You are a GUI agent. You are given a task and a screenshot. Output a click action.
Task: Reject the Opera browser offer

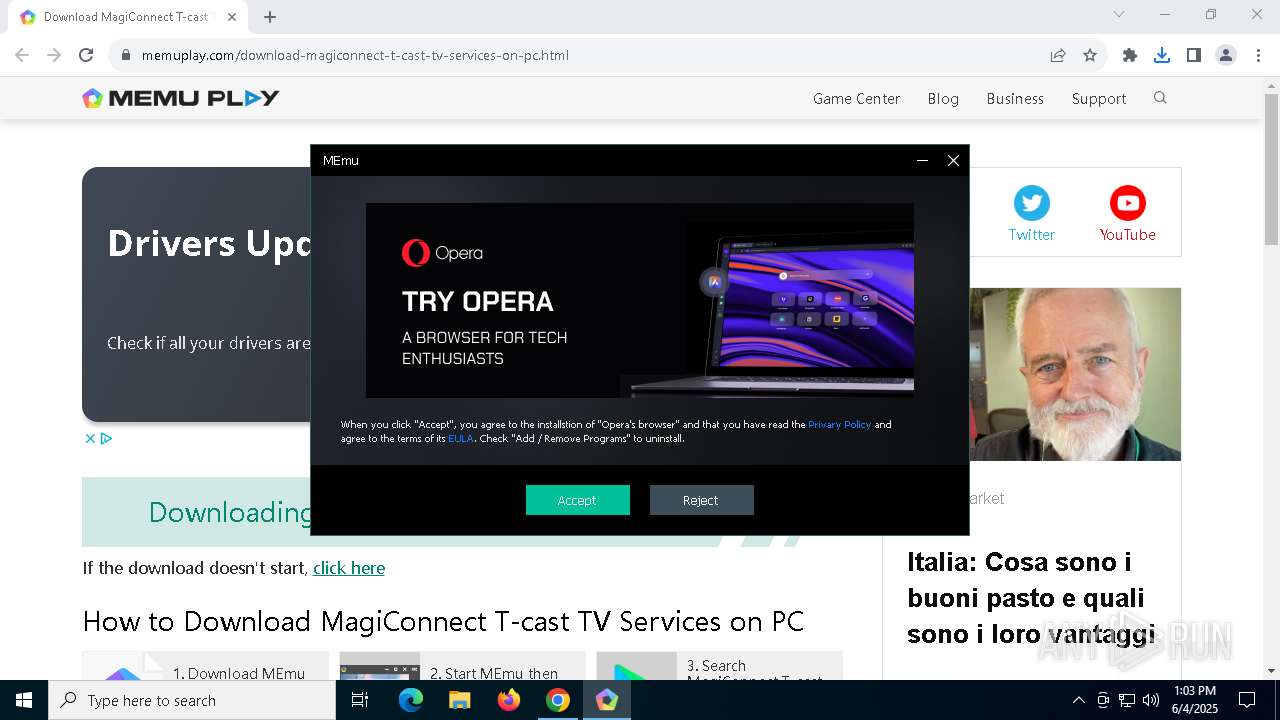[x=701, y=500]
